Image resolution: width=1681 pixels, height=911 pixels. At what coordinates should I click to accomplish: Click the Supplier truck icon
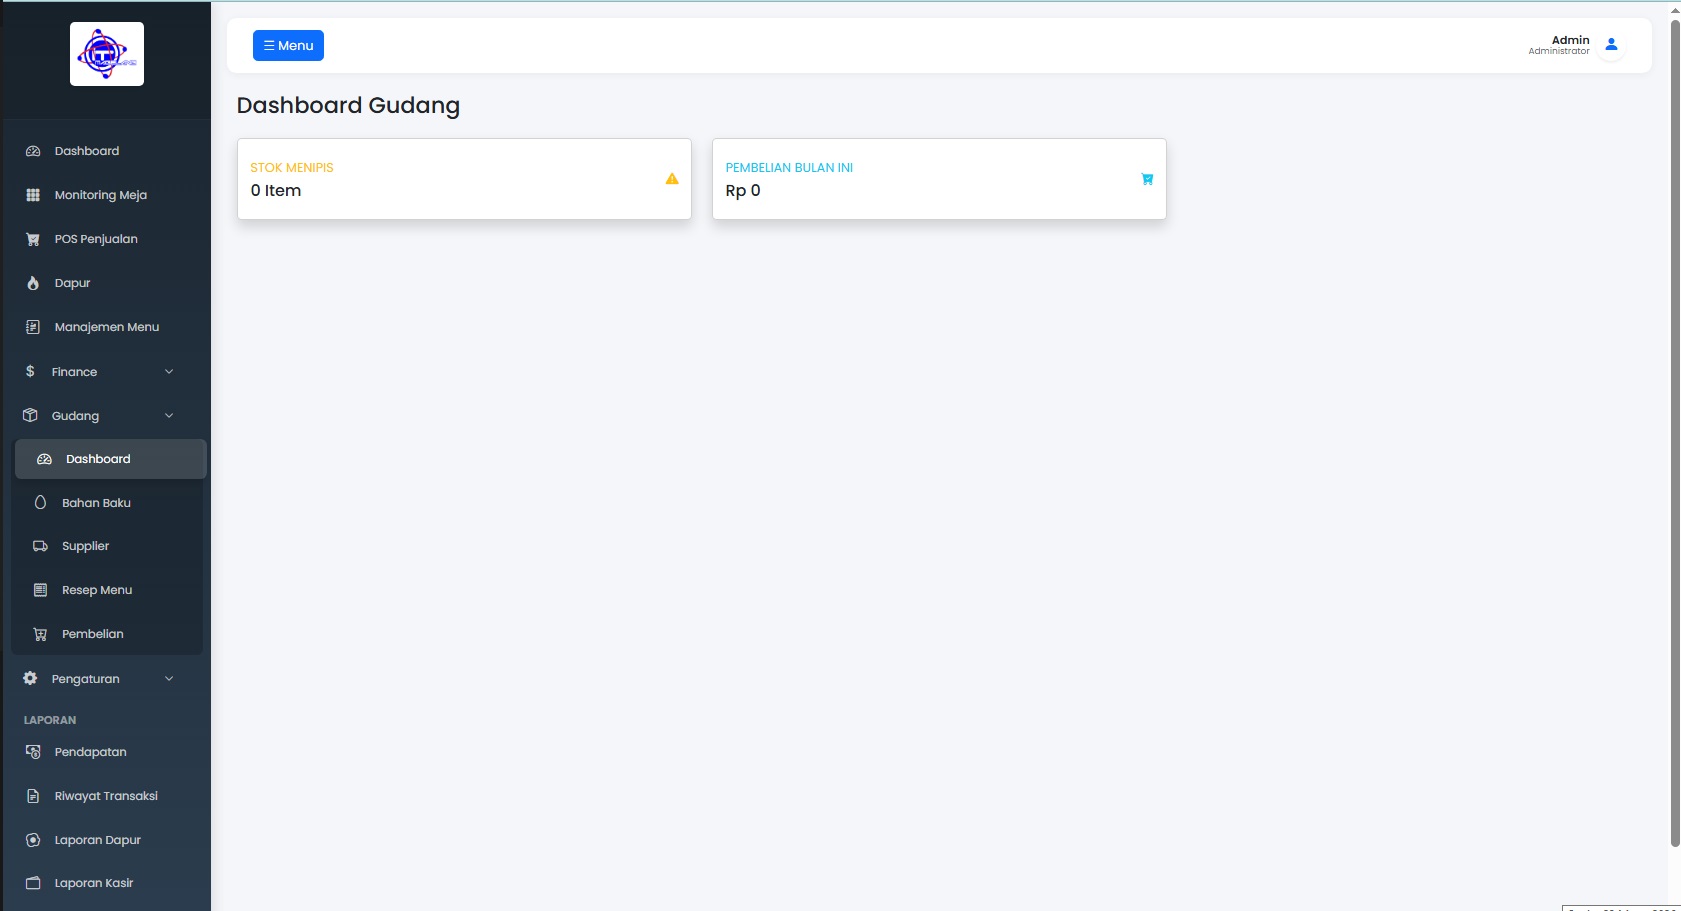pos(40,546)
